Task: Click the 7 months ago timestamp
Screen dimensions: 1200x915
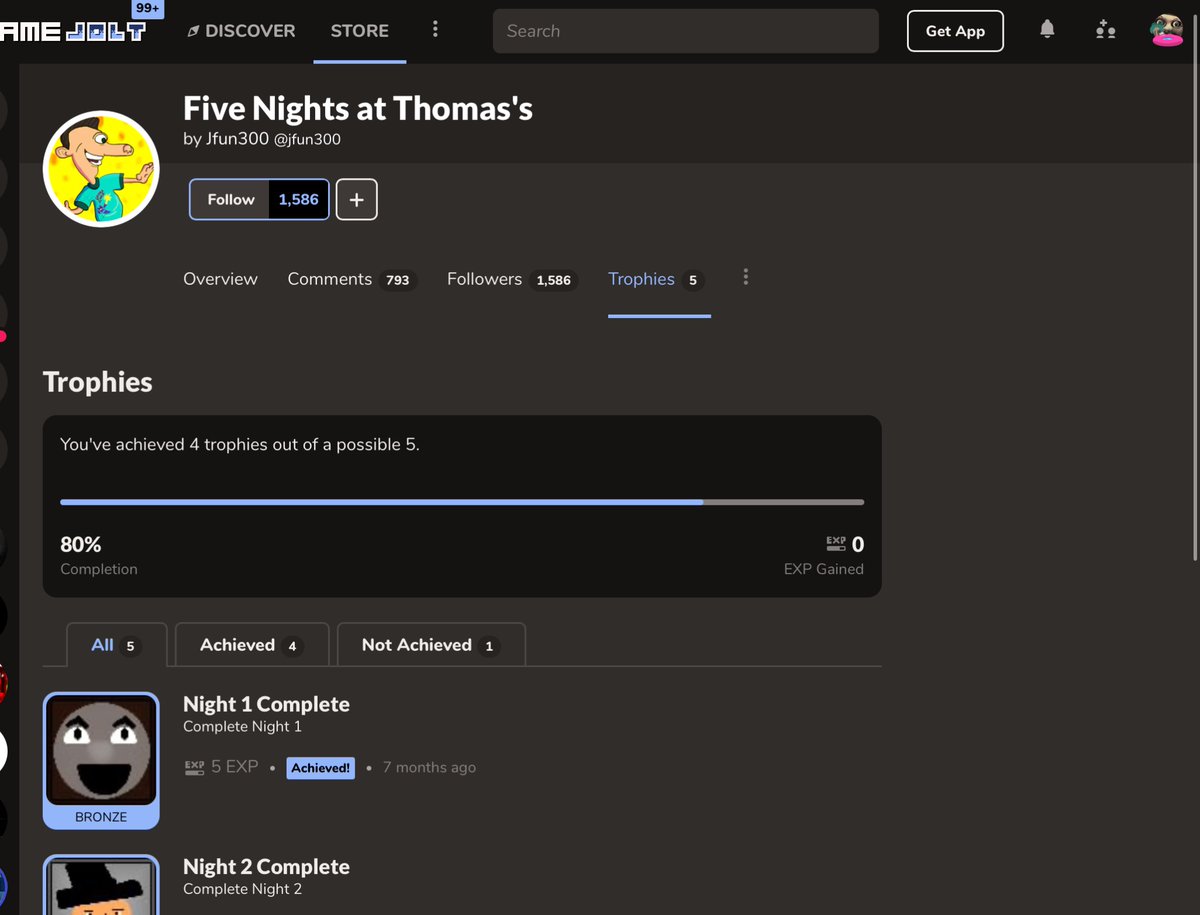Action: tap(429, 768)
